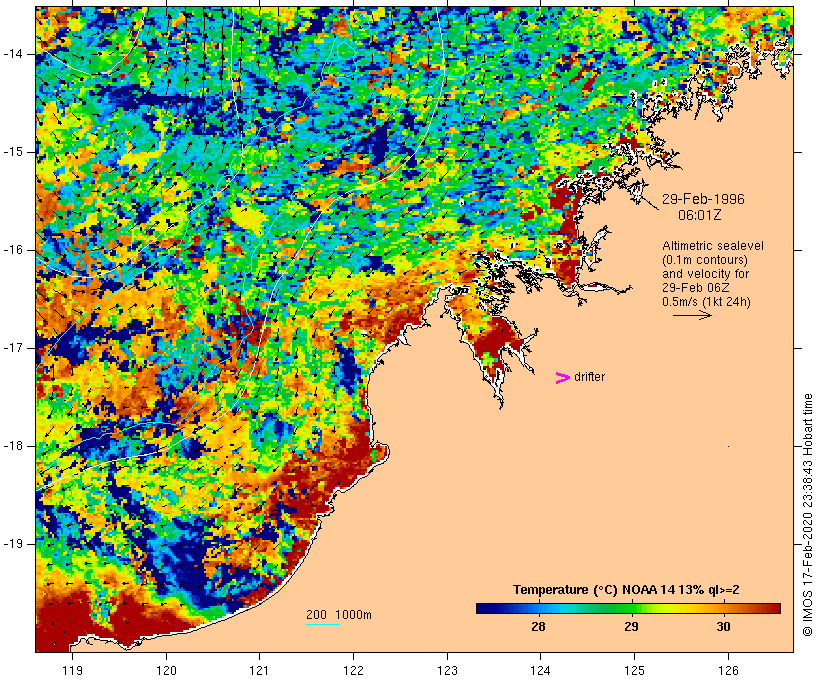This screenshot has height=680, width=820.
Task: Click the '0.5m/s (1kt 24h)' scale text
Action: click(x=706, y=302)
